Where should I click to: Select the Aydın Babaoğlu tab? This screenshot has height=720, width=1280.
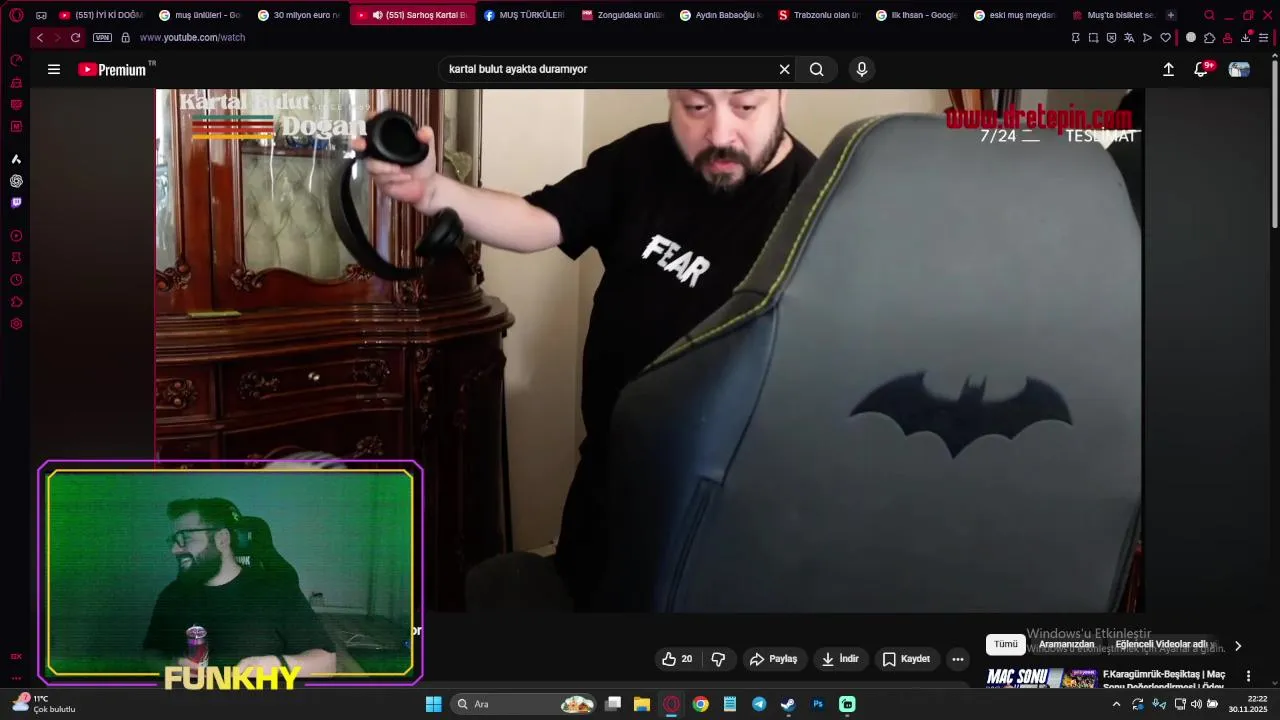(720, 15)
